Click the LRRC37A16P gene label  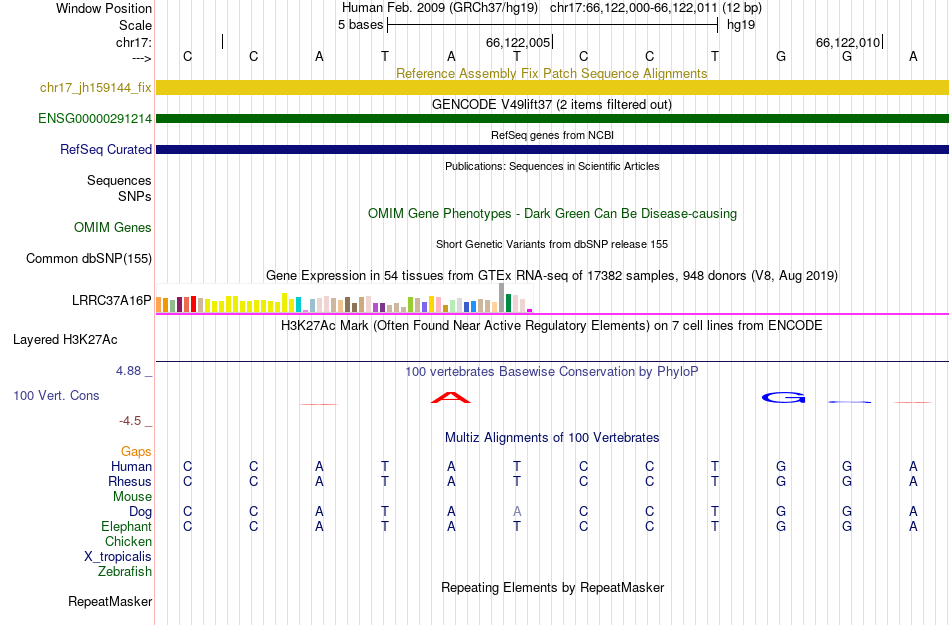click(111, 300)
